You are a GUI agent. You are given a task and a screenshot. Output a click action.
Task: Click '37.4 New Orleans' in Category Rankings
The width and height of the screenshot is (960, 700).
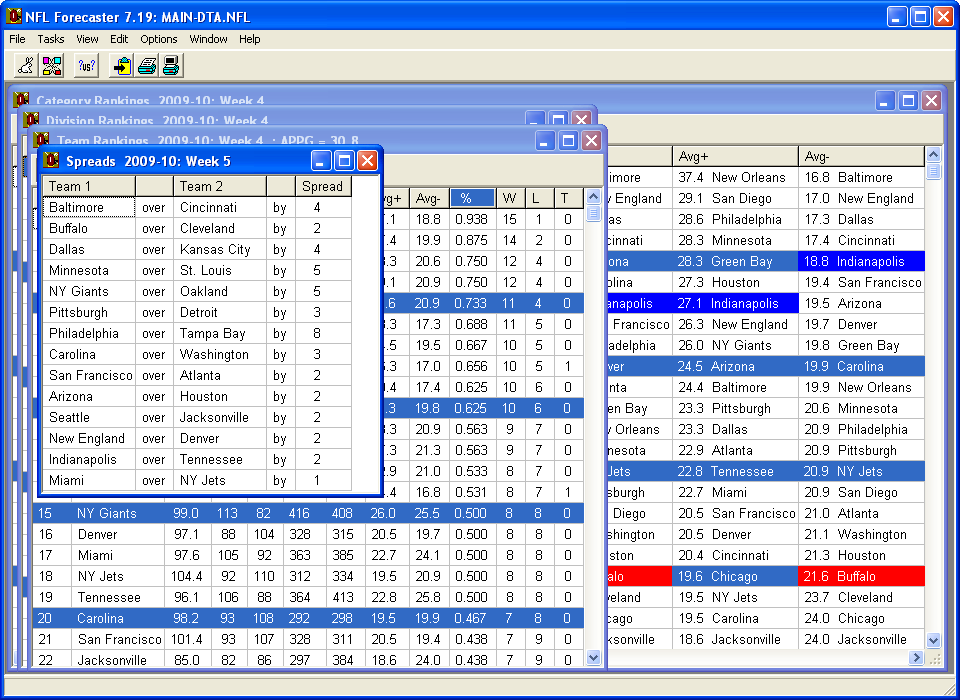735,177
